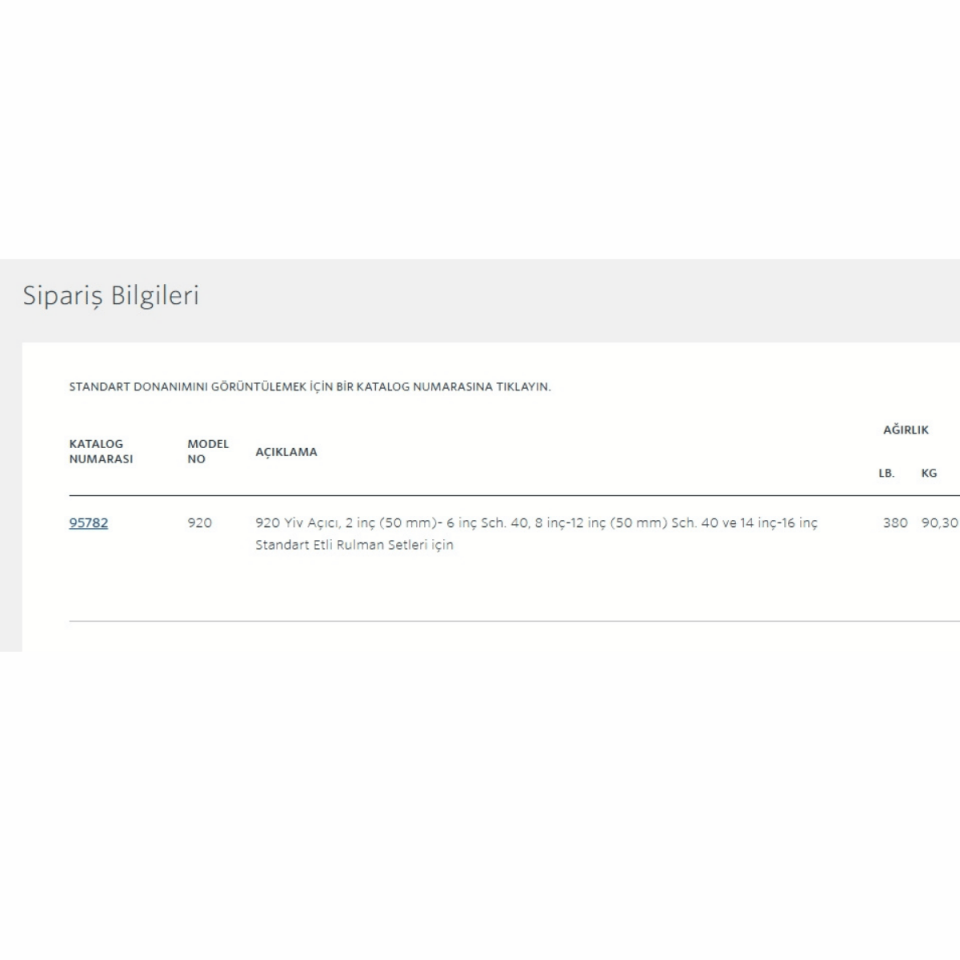Click the AĞIRLIK column header
This screenshot has width=960, height=960.
pyautogui.click(x=906, y=430)
